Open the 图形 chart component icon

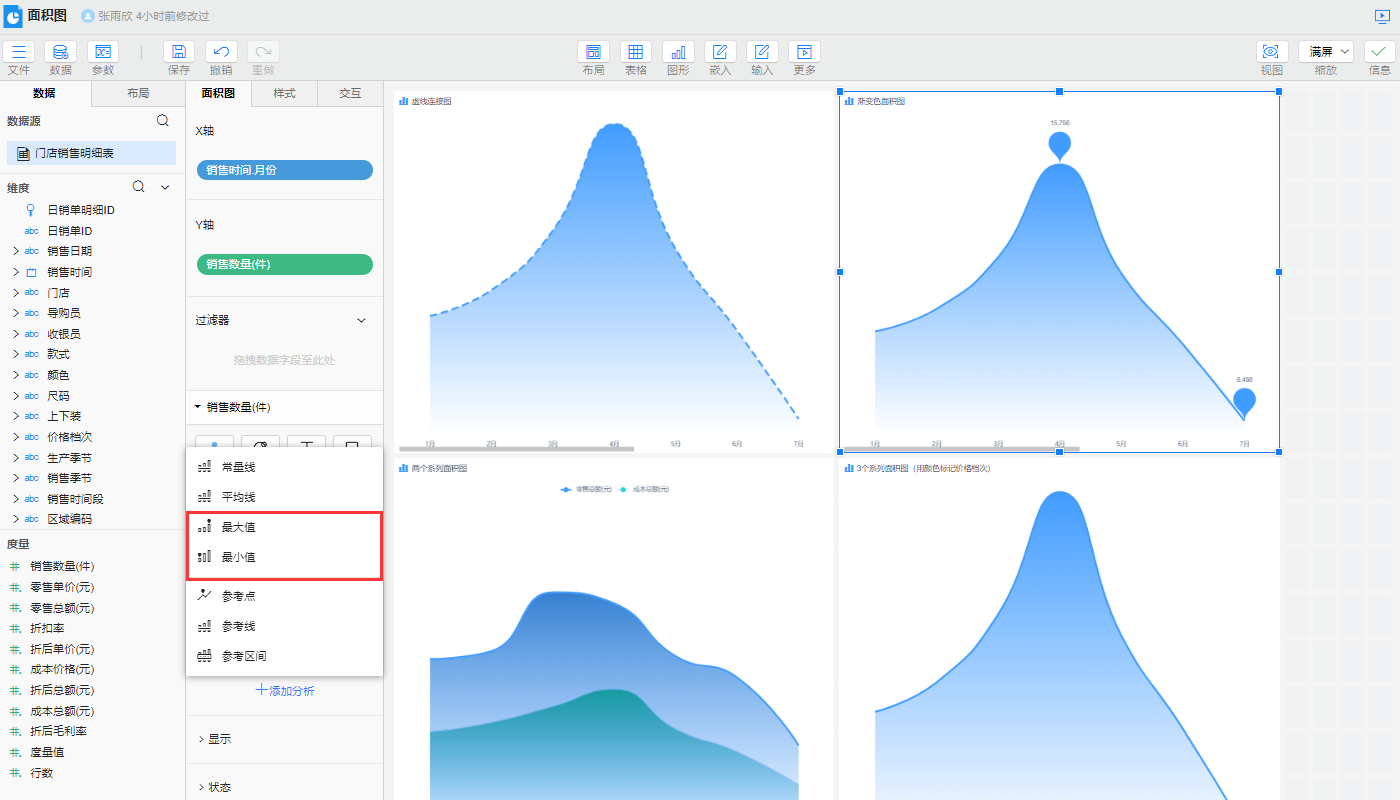(678, 52)
